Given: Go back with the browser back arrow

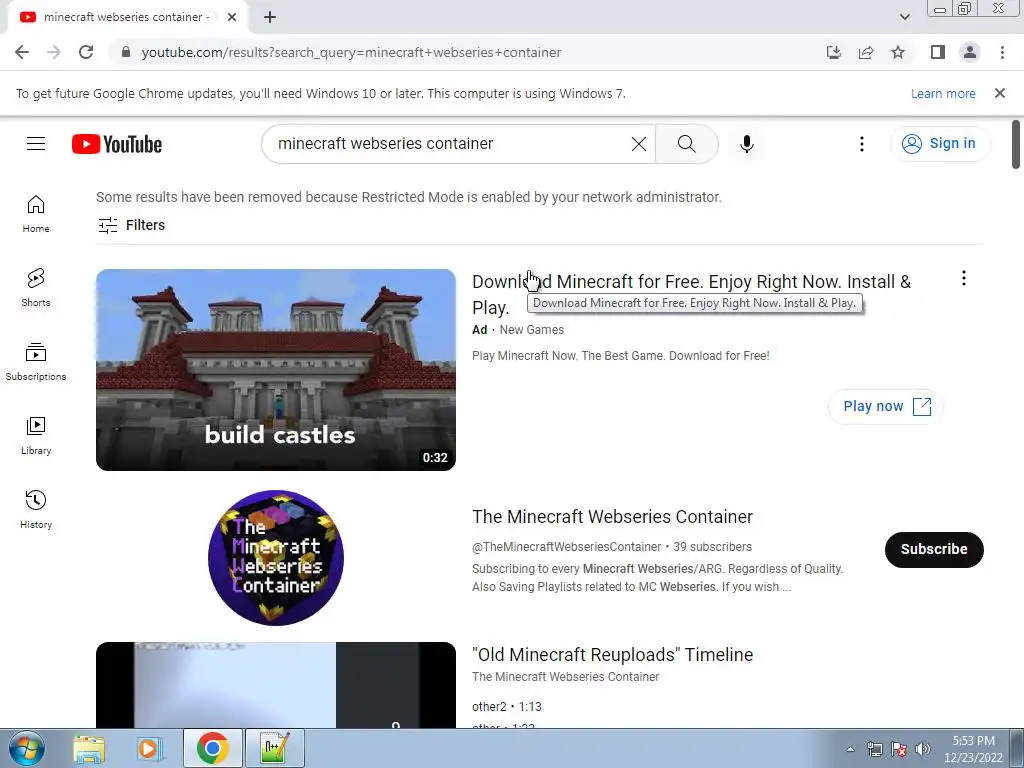Looking at the screenshot, I should (22, 52).
